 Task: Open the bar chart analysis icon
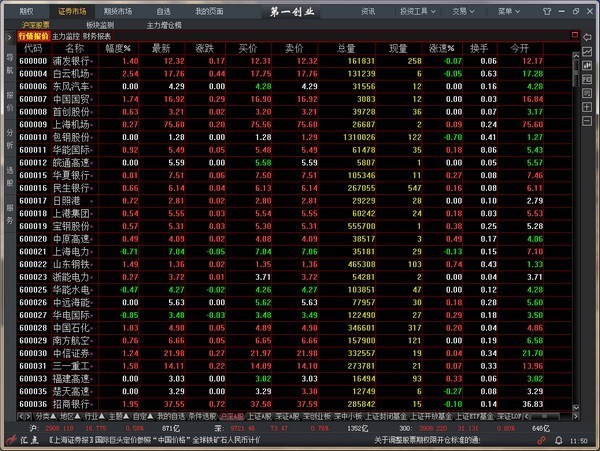tap(587, 65)
